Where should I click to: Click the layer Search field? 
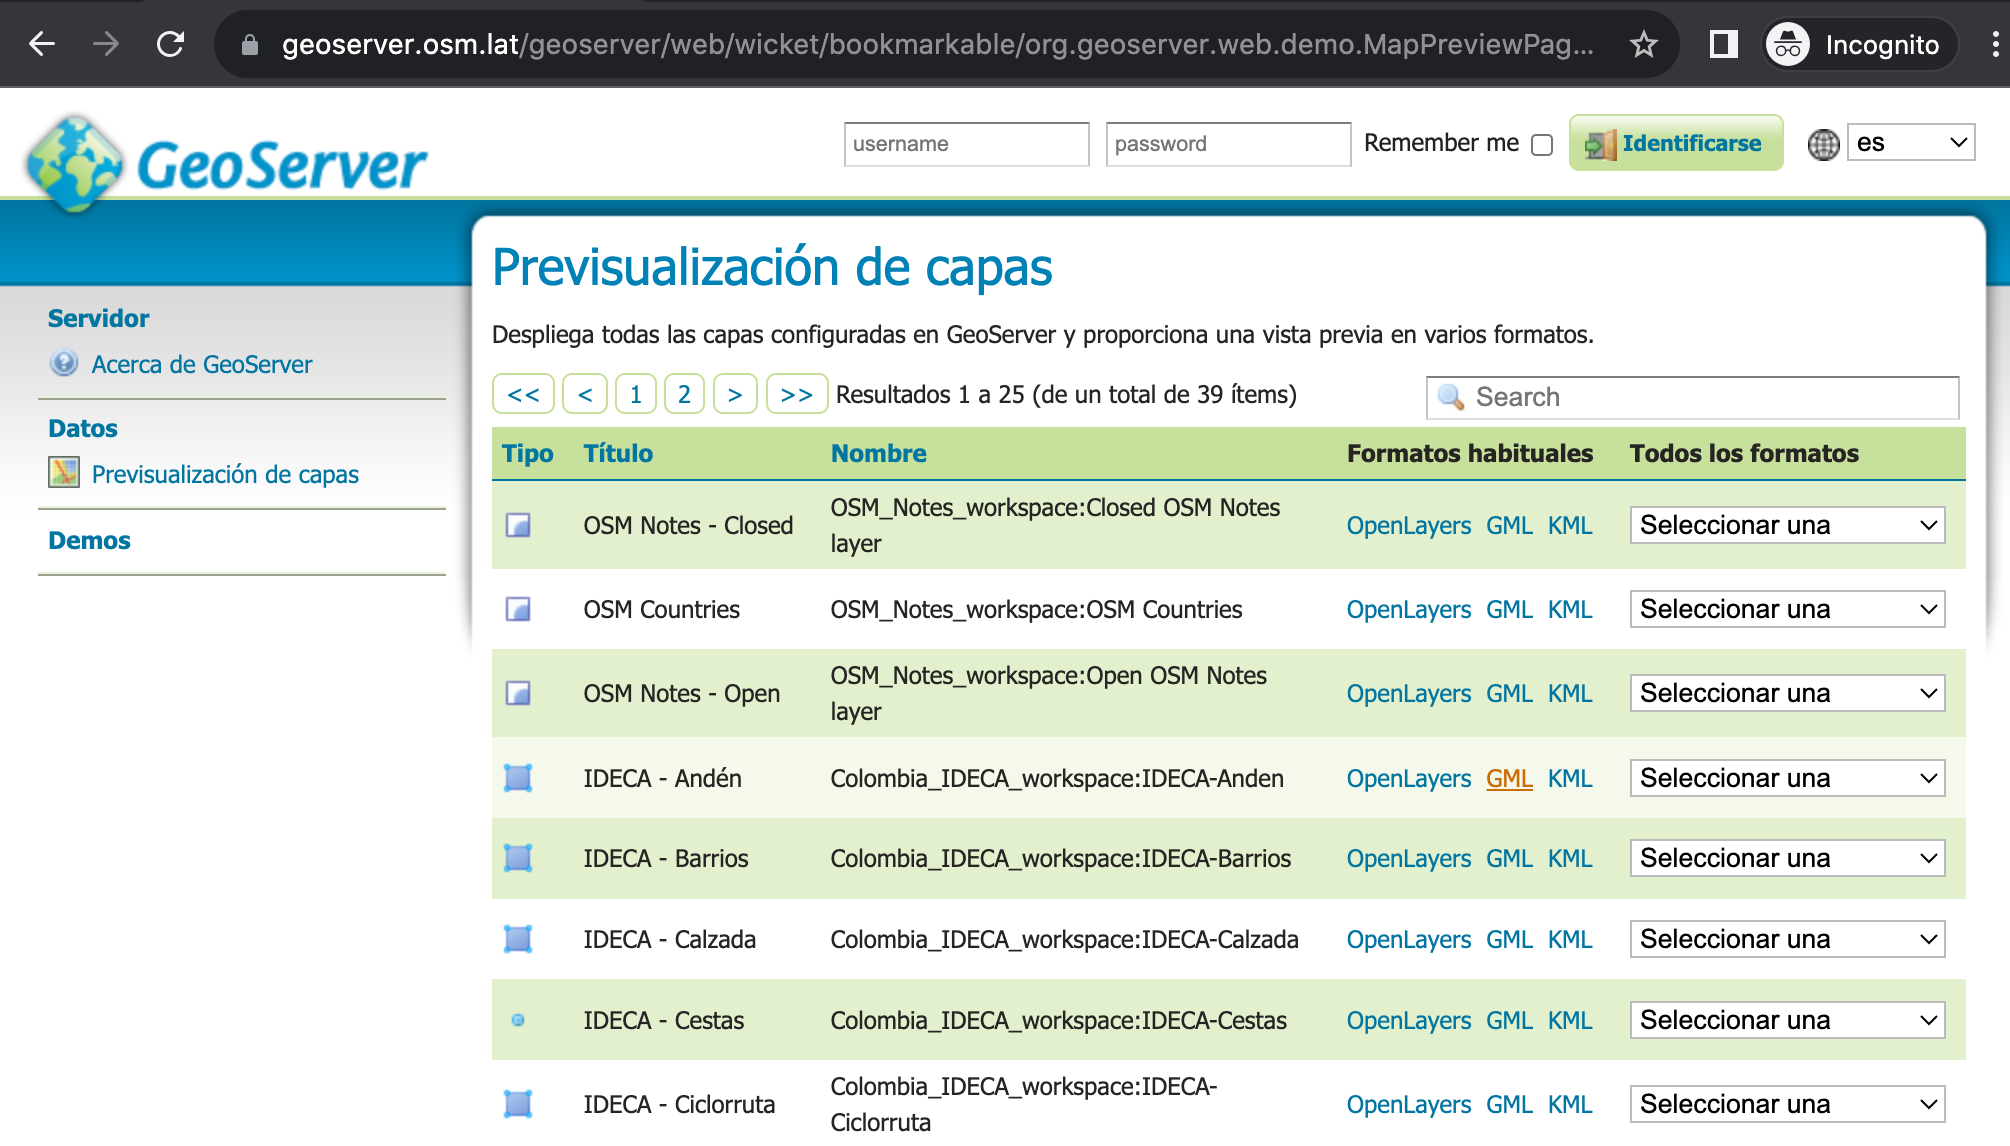tap(1692, 397)
